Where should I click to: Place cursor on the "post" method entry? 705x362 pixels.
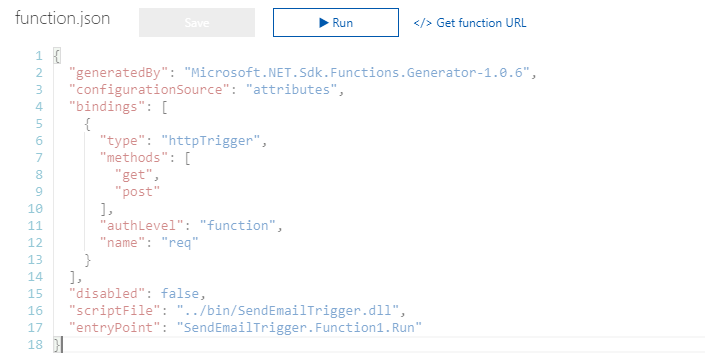tap(138, 192)
